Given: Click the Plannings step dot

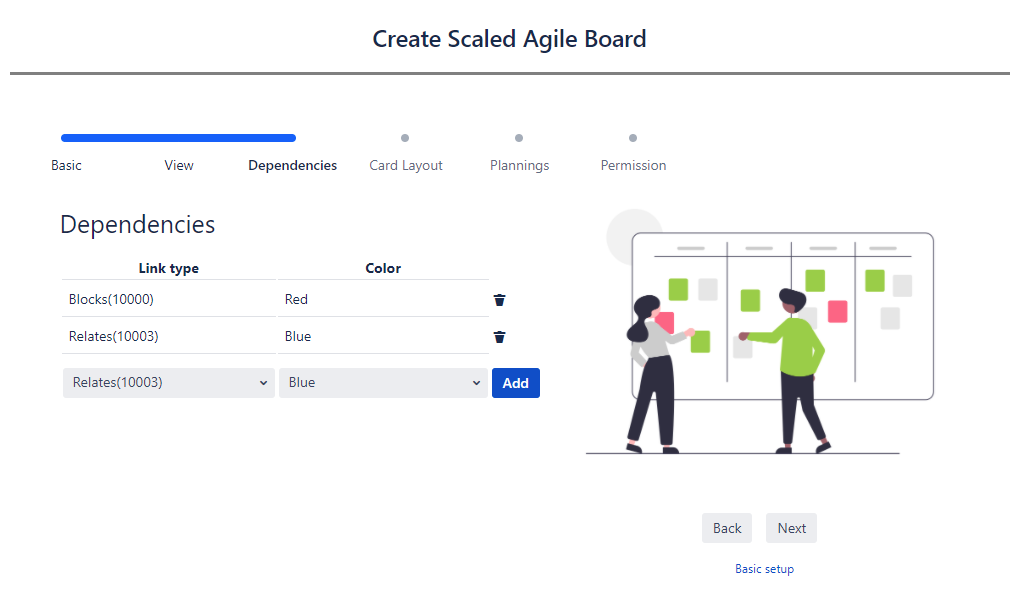Looking at the screenshot, I should 519,138.
